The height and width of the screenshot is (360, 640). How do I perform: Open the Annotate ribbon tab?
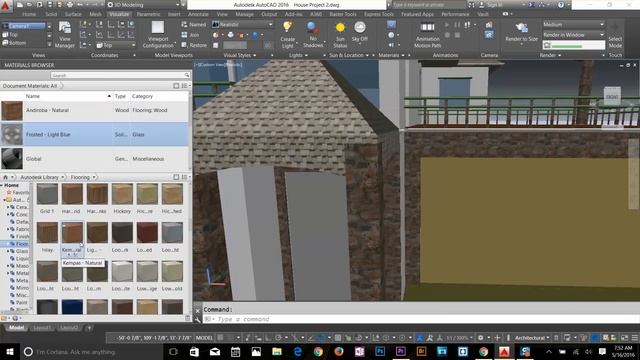point(198,14)
